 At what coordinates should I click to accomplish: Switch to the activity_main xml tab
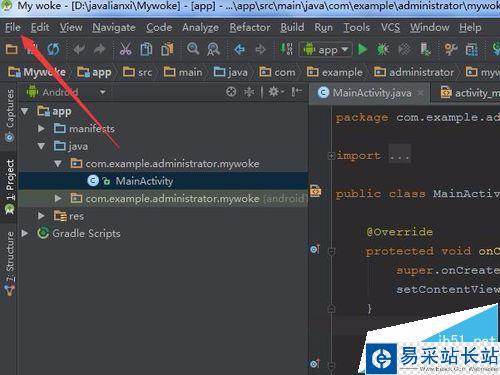[469, 93]
